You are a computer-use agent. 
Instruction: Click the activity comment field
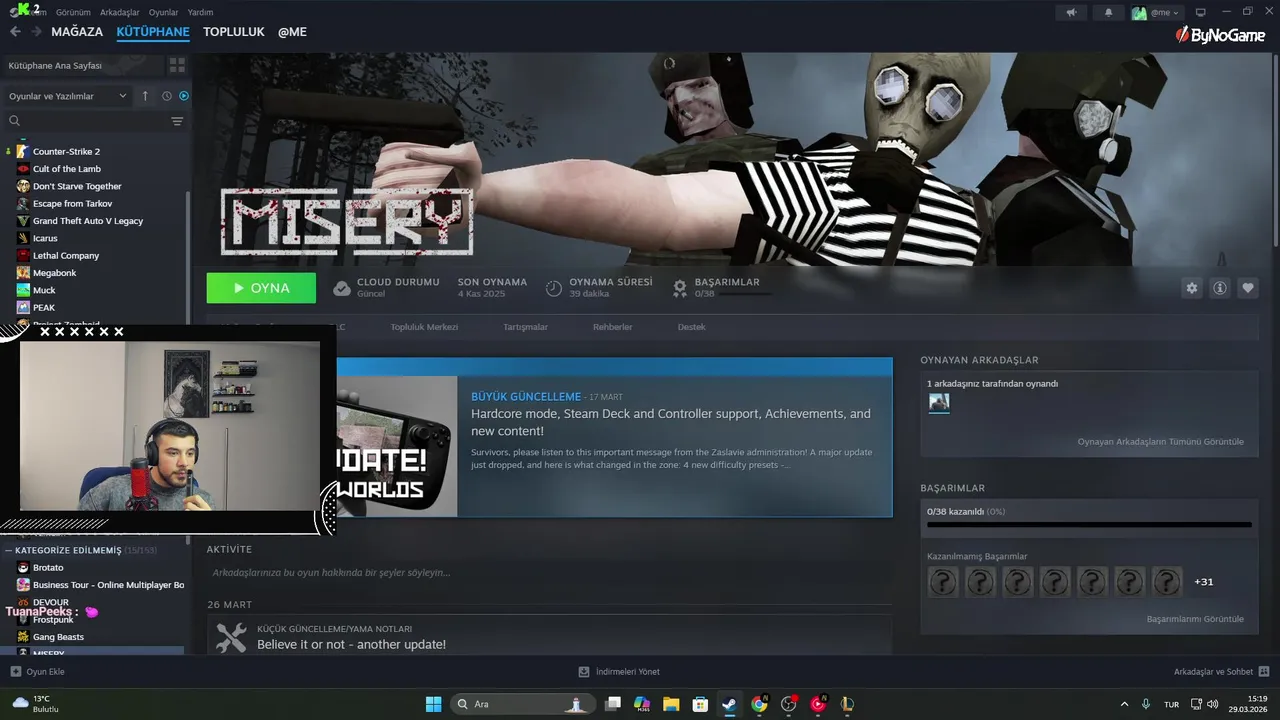point(549,572)
